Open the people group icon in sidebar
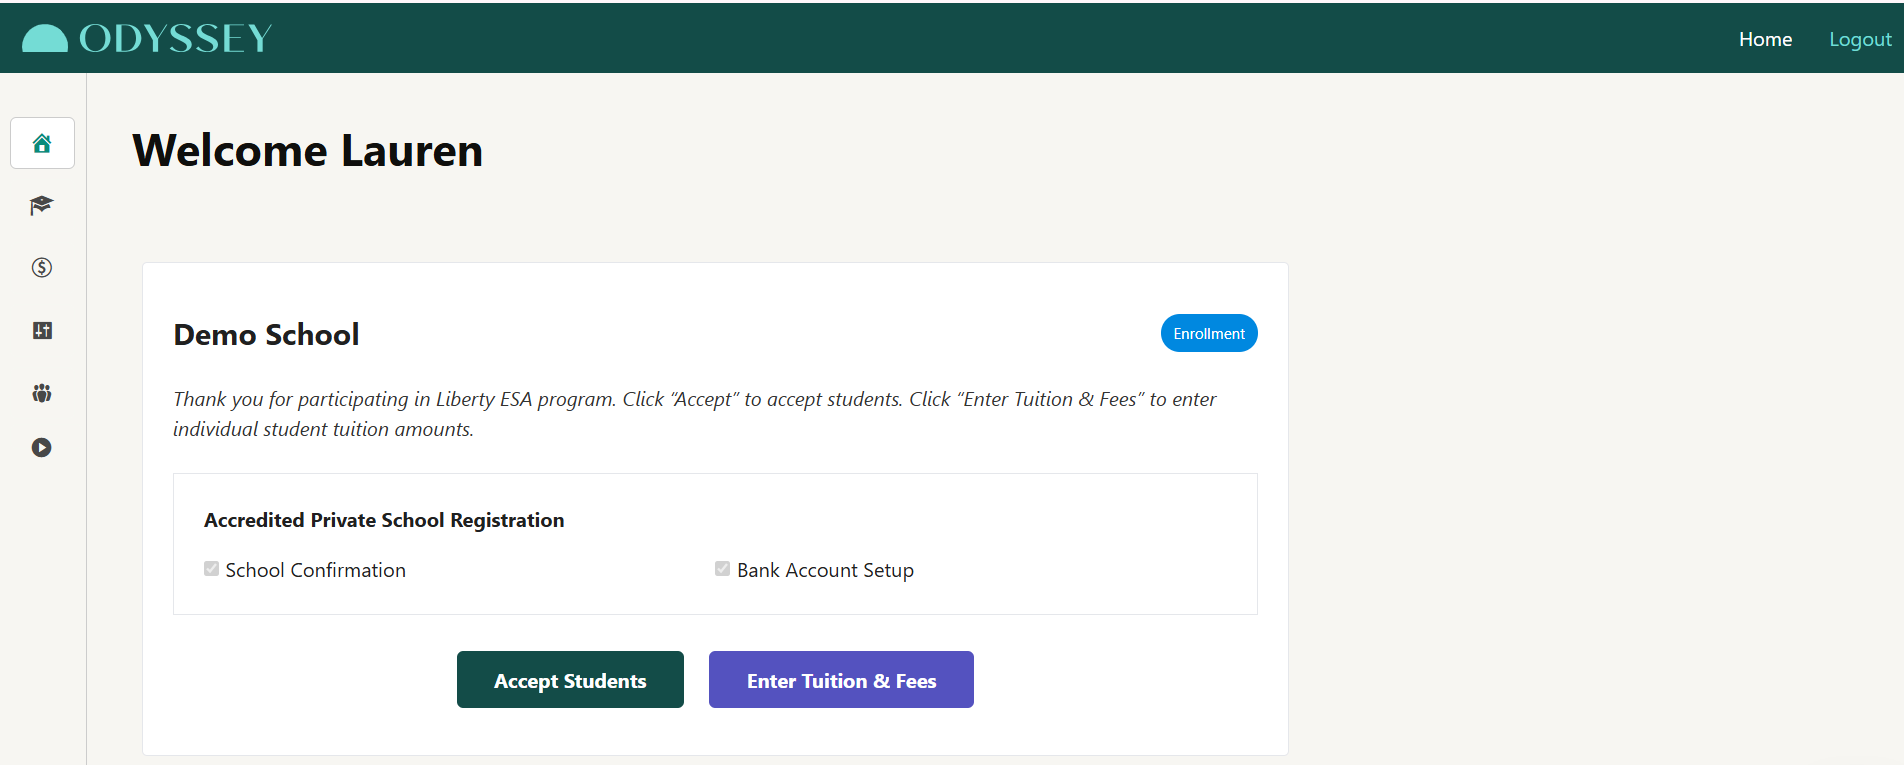The height and width of the screenshot is (765, 1904). [x=42, y=392]
